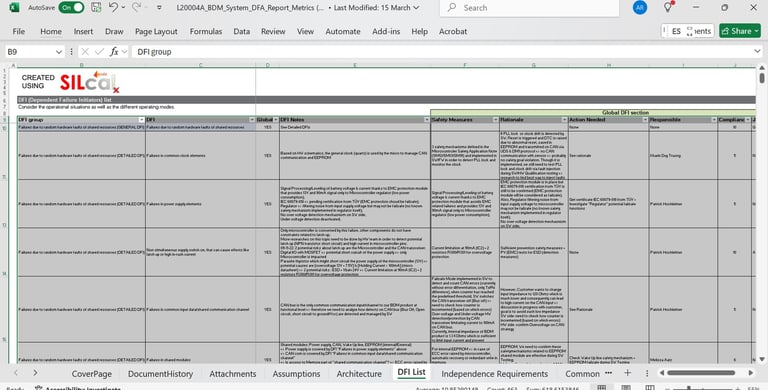
Task: Open the Rationale column filter dropdown
Action: point(564,120)
